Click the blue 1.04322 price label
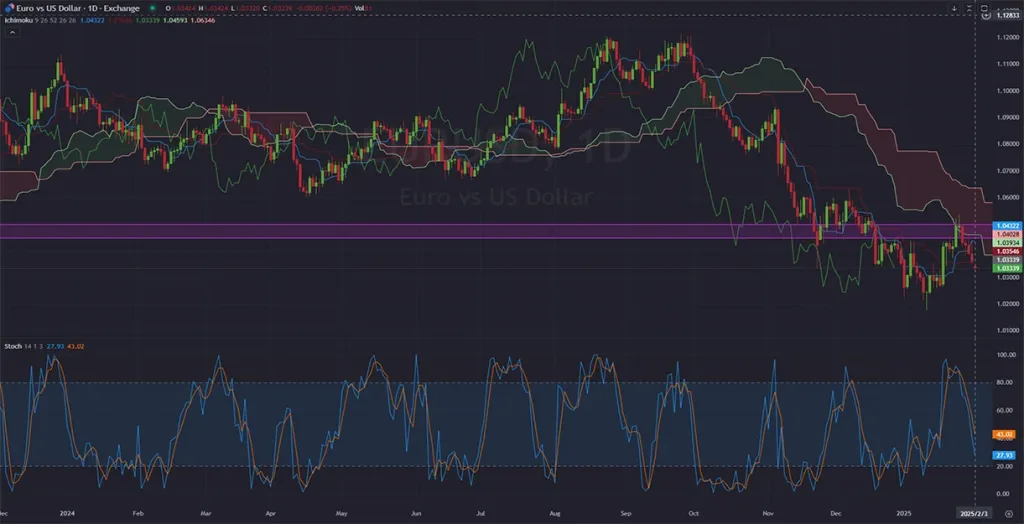Screen dimensions: 1024x524 click(x=1006, y=225)
